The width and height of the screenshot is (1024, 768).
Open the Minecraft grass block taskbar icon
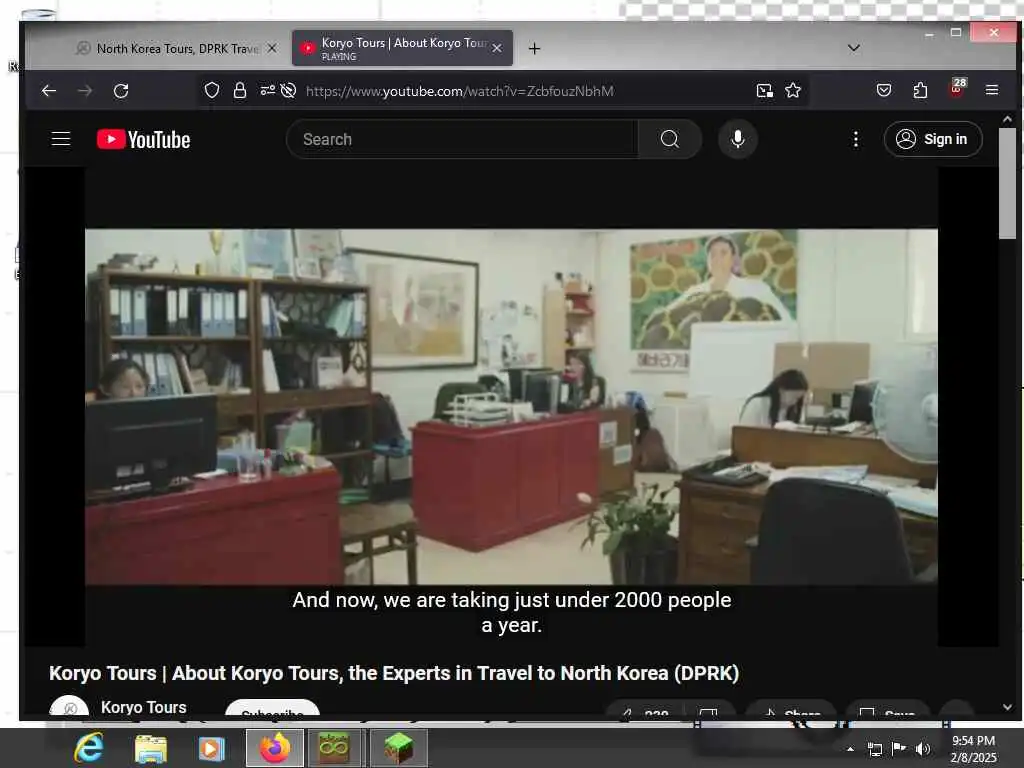click(x=398, y=748)
